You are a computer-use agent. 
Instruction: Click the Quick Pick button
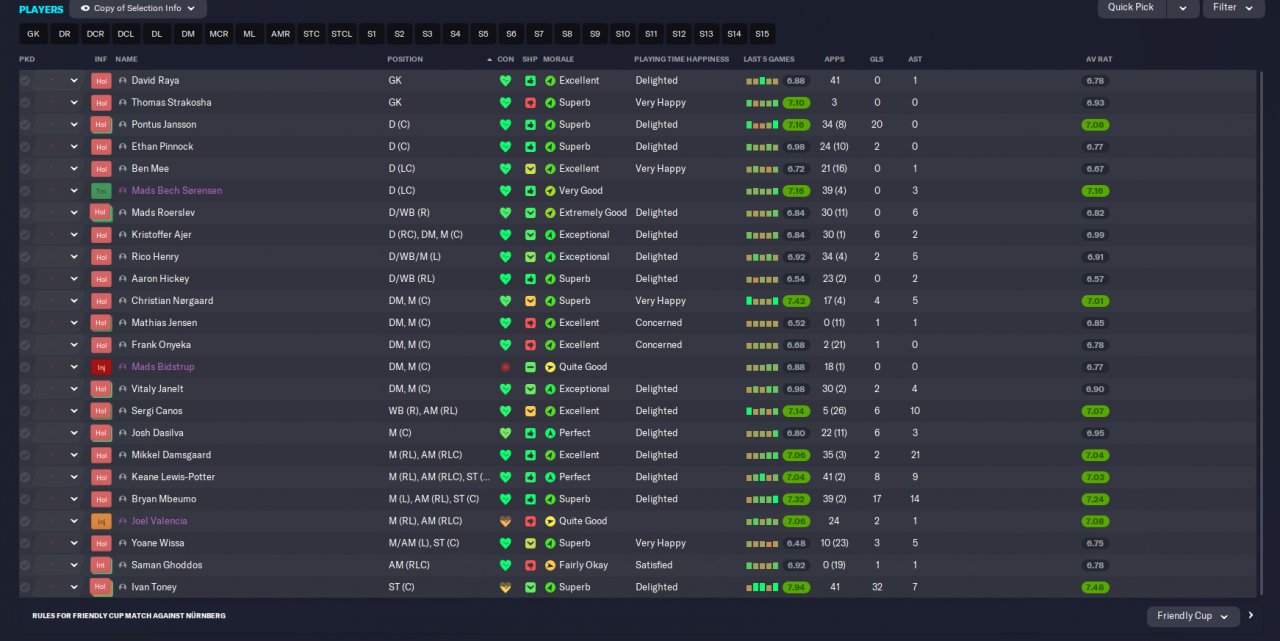point(1132,8)
